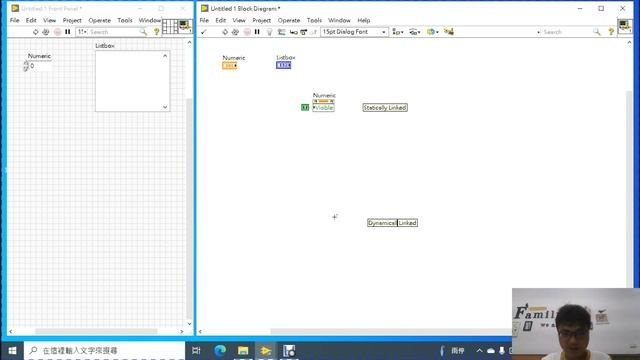The width and height of the screenshot is (640, 360).
Task: Show Context Help in Block Diagram
Action: point(611,32)
